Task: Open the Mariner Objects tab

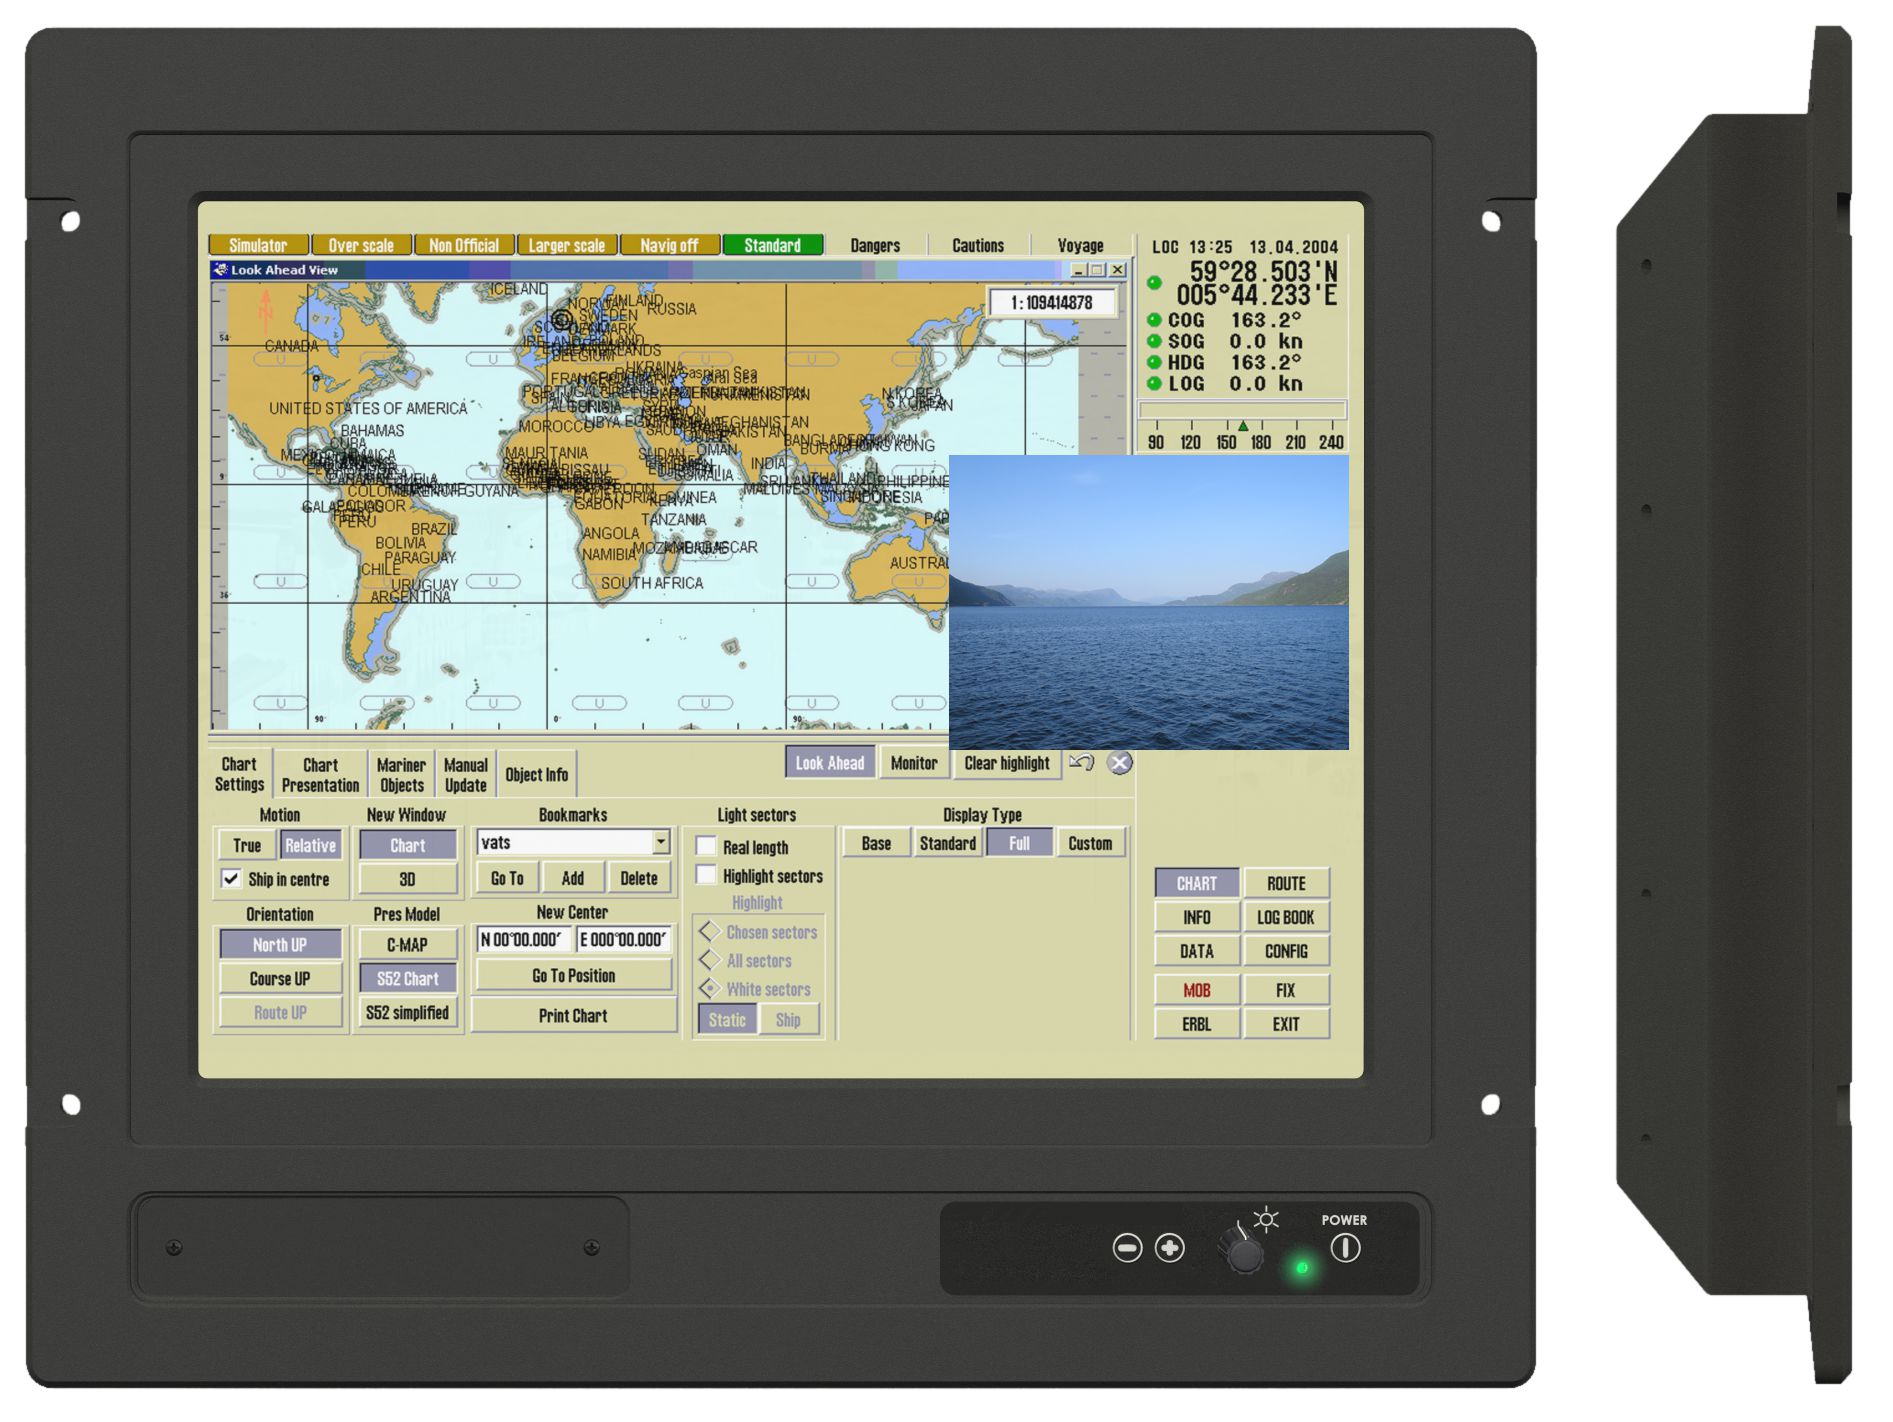Action: coord(401,775)
